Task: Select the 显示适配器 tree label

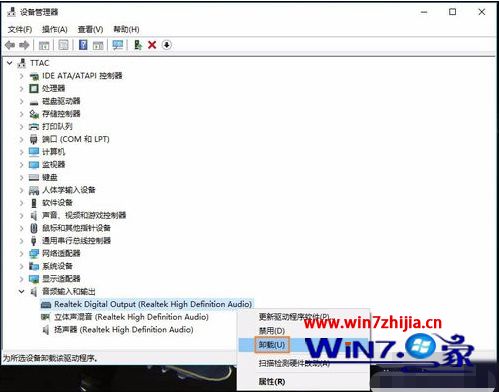Action: pos(61,279)
